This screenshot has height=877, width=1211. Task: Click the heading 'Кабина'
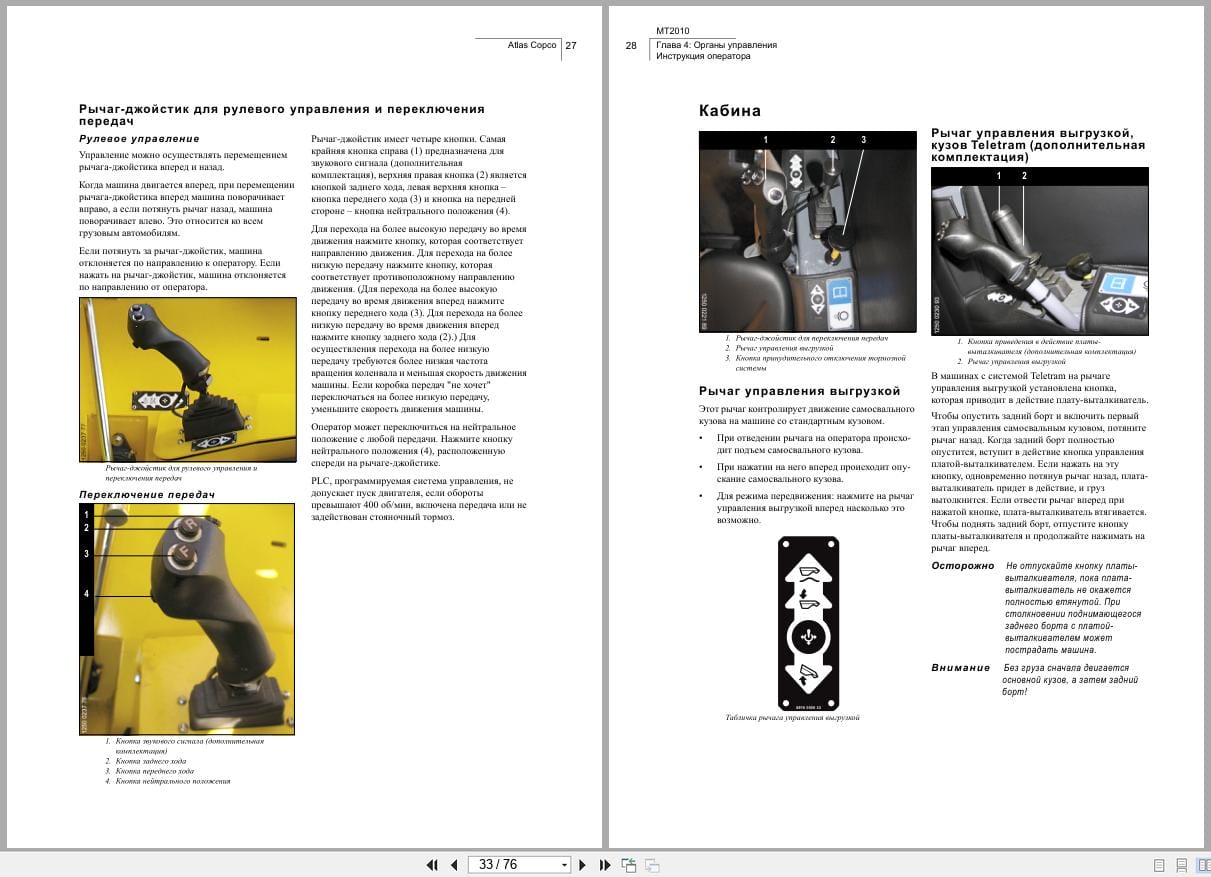pos(730,111)
